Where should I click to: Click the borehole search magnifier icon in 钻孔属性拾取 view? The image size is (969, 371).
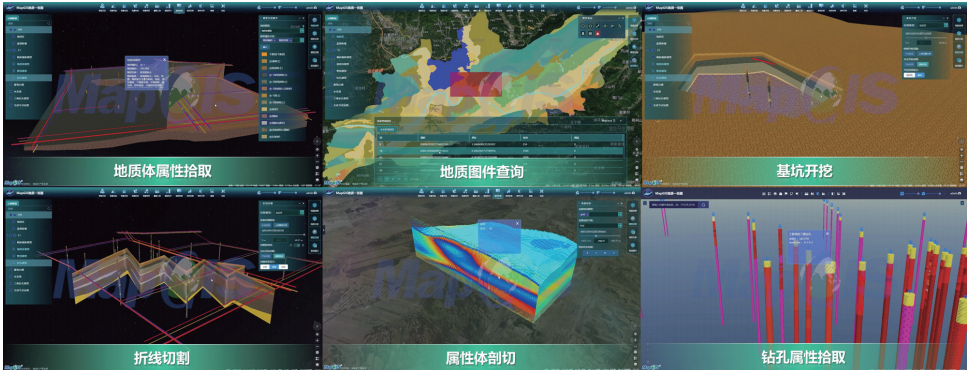pos(703,204)
